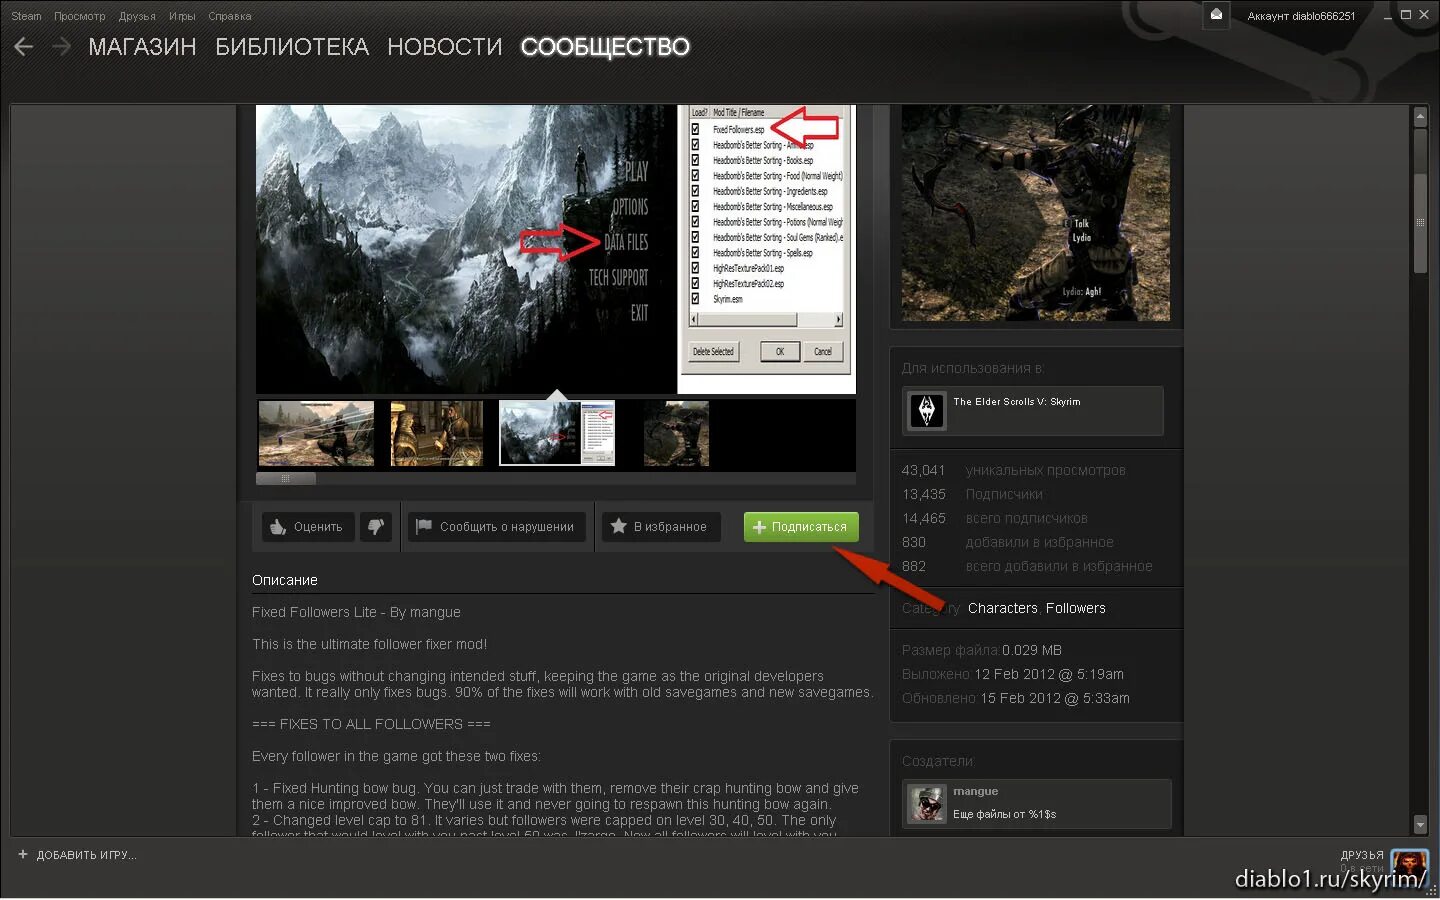Viewport: 1440px width, 900px height.
Task: Click the text Fixed Followers Lite - By mangue
Action: click(356, 612)
